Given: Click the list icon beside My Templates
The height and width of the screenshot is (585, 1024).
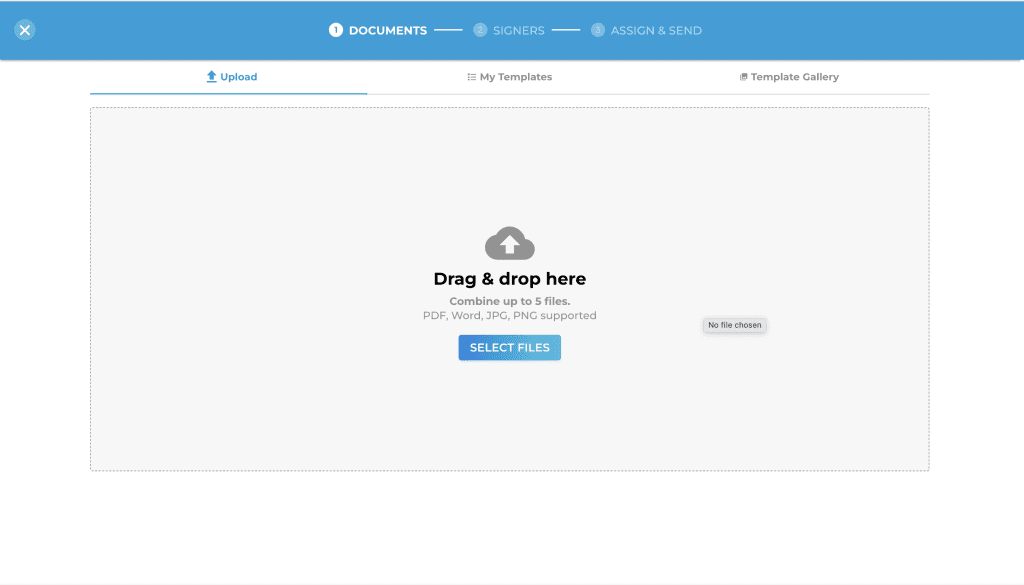Looking at the screenshot, I should [472, 76].
